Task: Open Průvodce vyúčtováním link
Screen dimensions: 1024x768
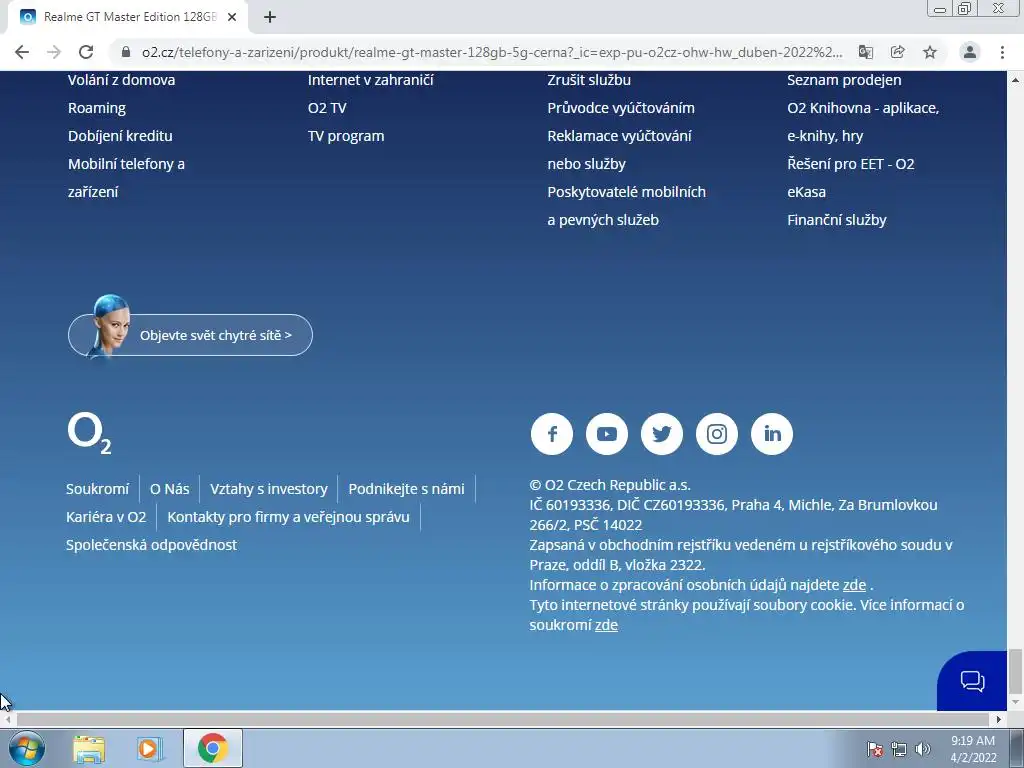Action: coord(621,108)
